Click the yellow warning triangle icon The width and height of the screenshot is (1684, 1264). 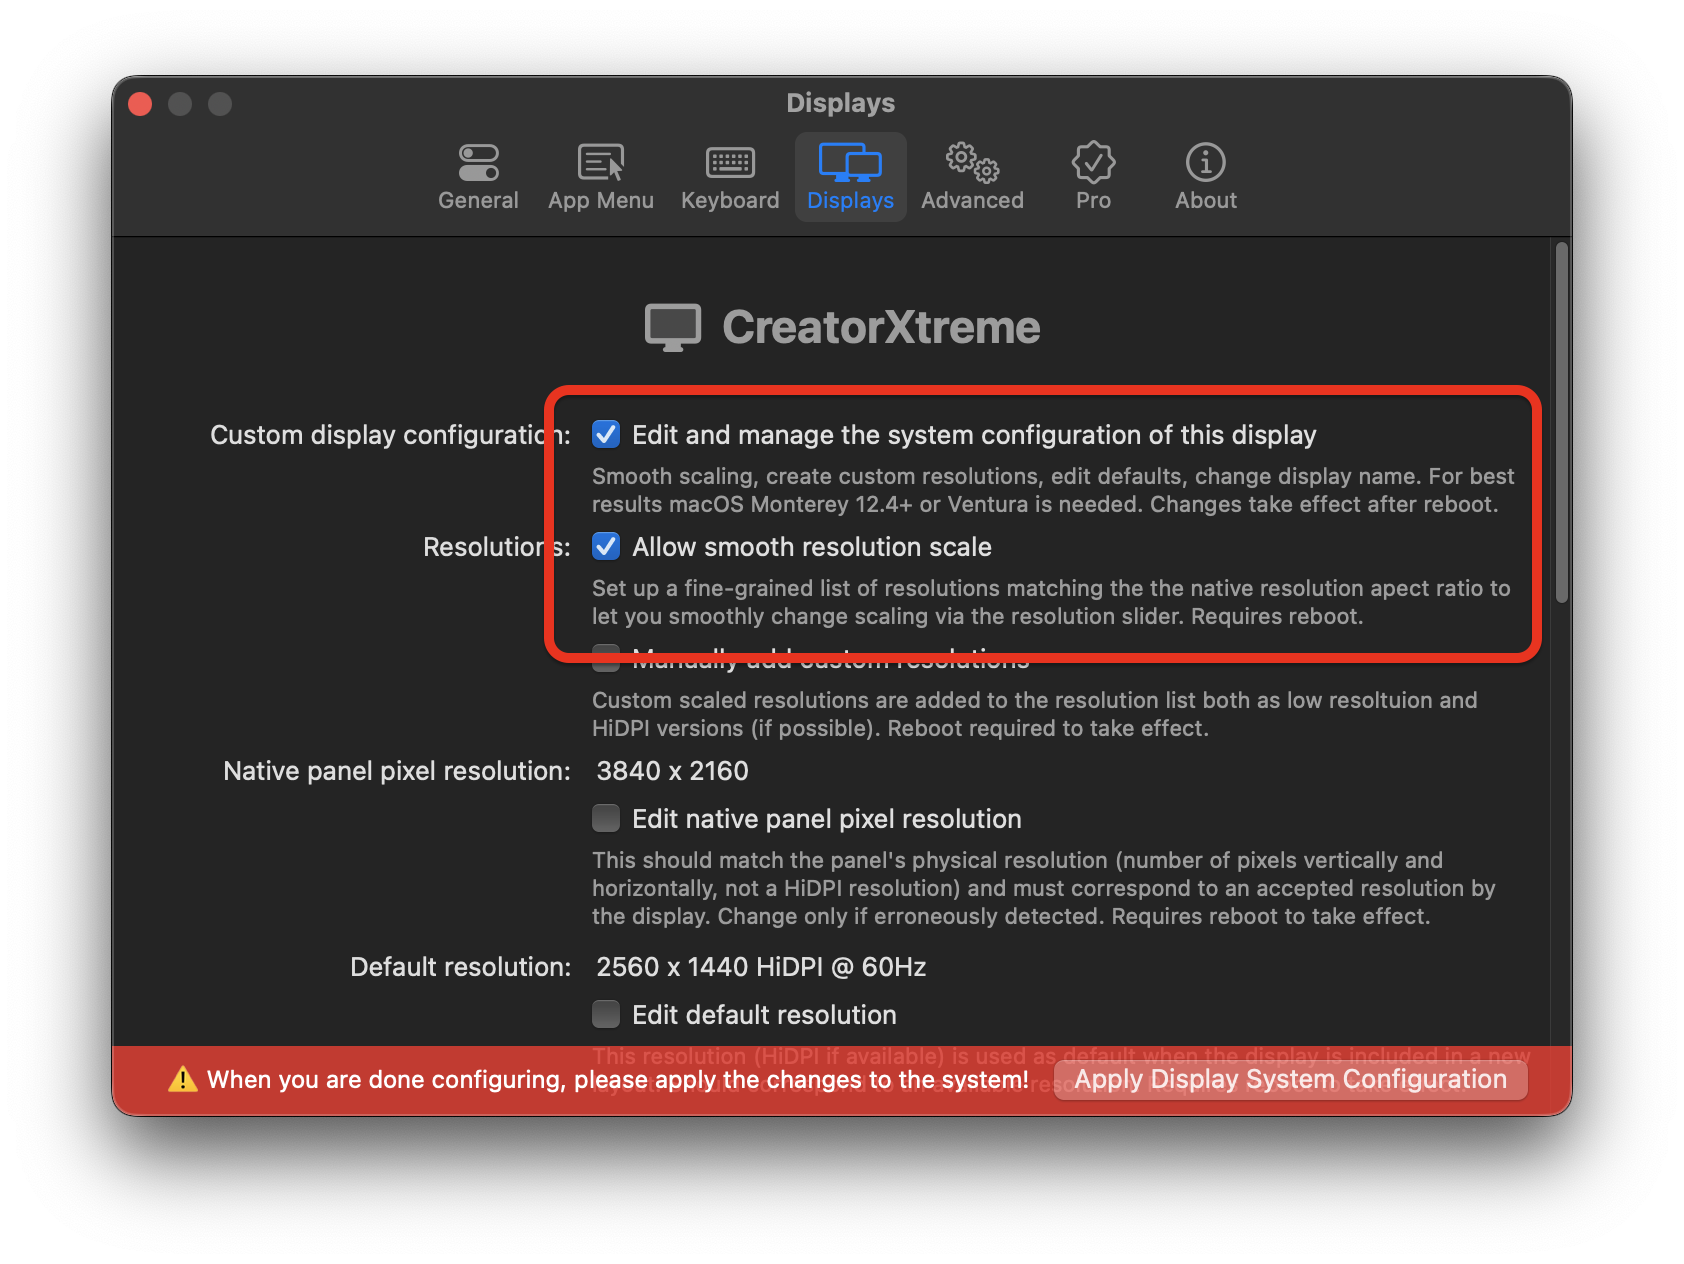point(182,1079)
